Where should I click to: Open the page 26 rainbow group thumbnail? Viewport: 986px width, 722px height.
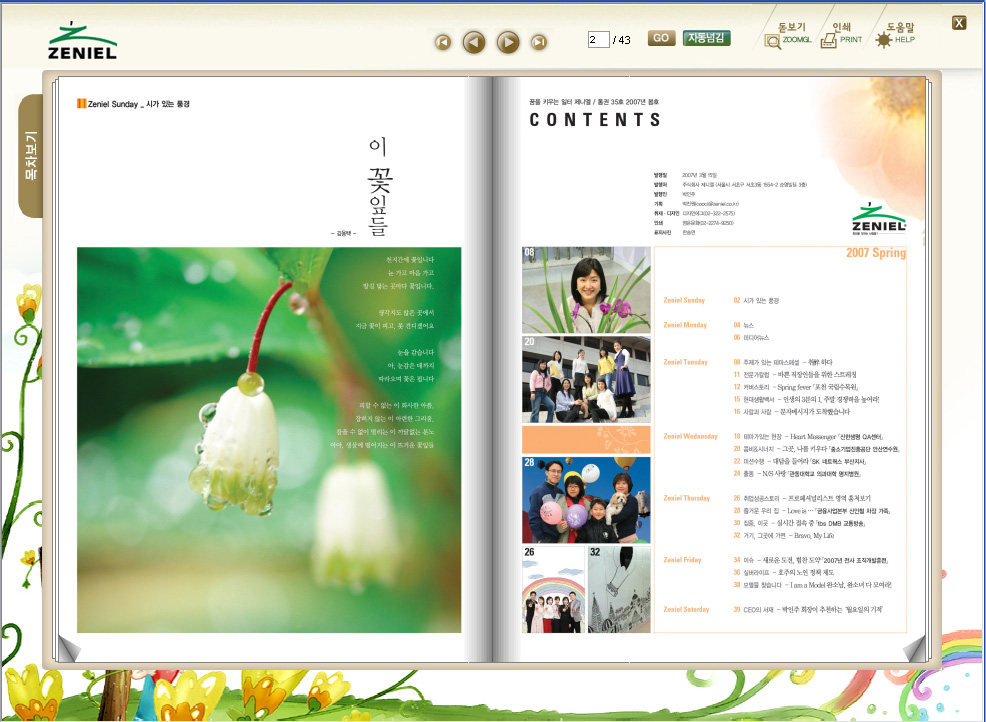553,589
